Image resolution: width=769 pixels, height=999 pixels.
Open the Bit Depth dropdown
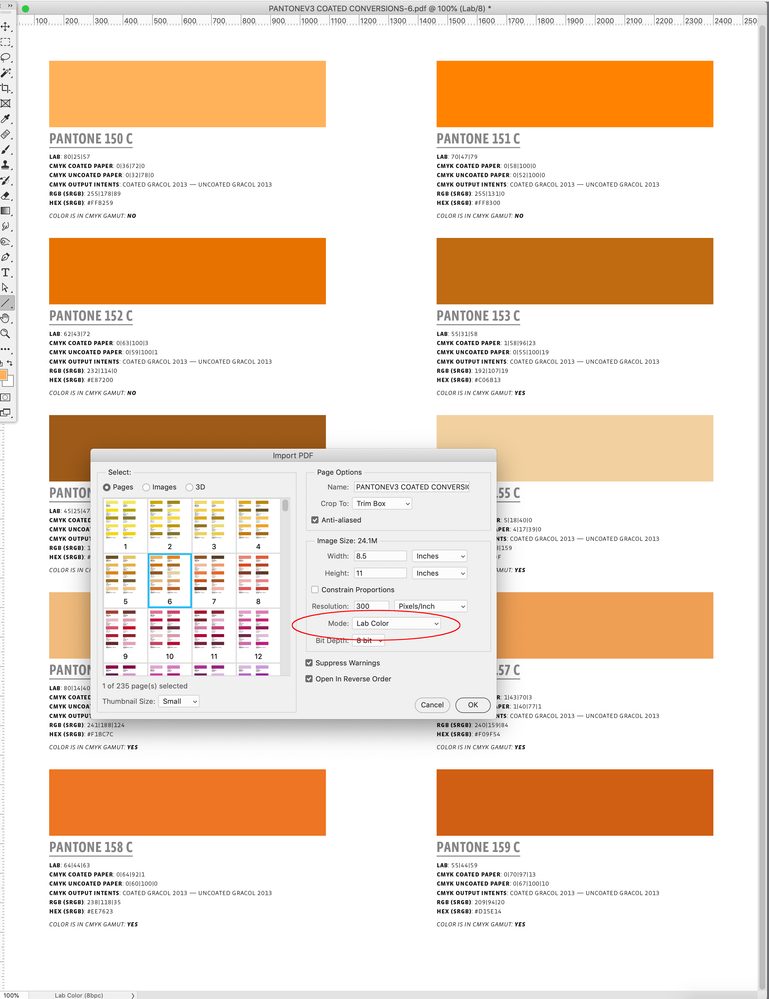click(368, 640)
